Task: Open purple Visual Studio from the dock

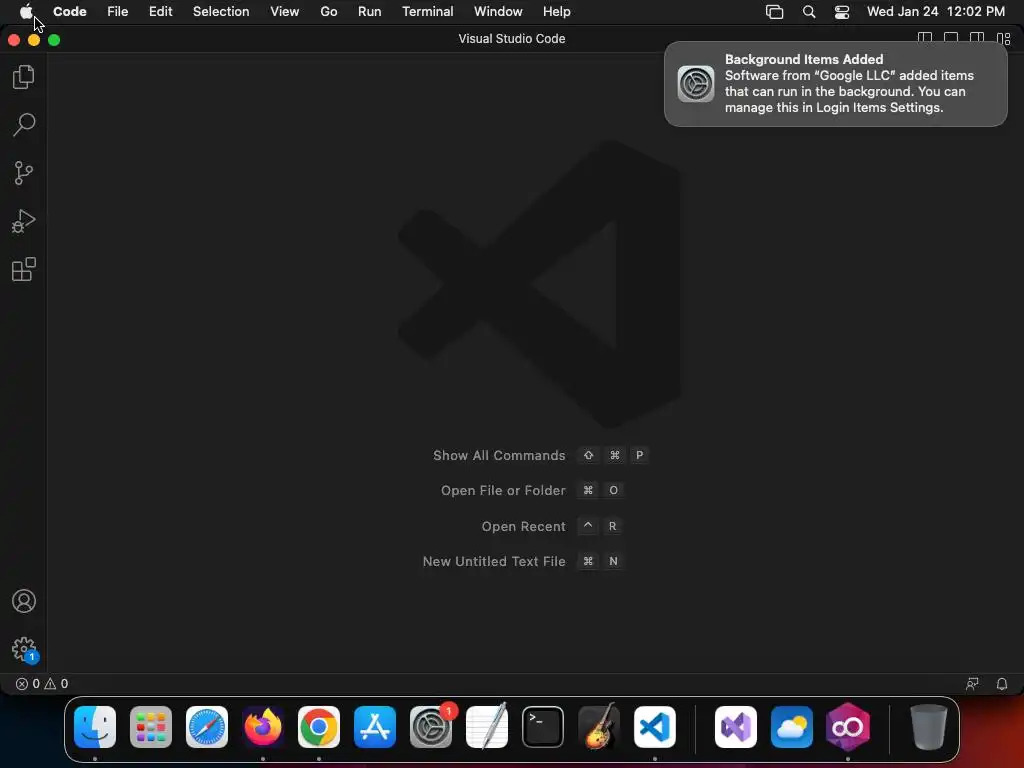Action: (736, 727)
